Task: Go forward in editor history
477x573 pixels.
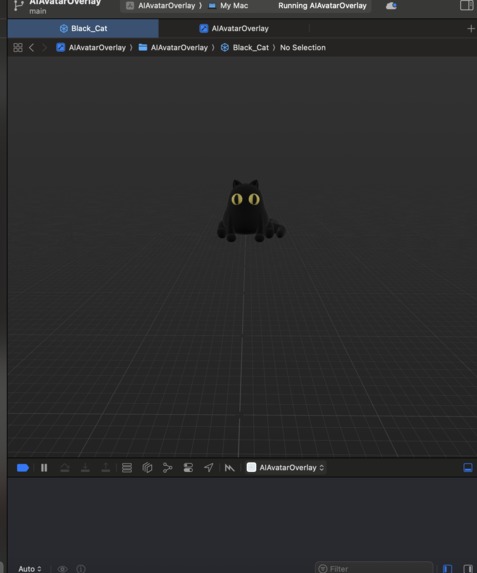Action: (x=44, y=48)
